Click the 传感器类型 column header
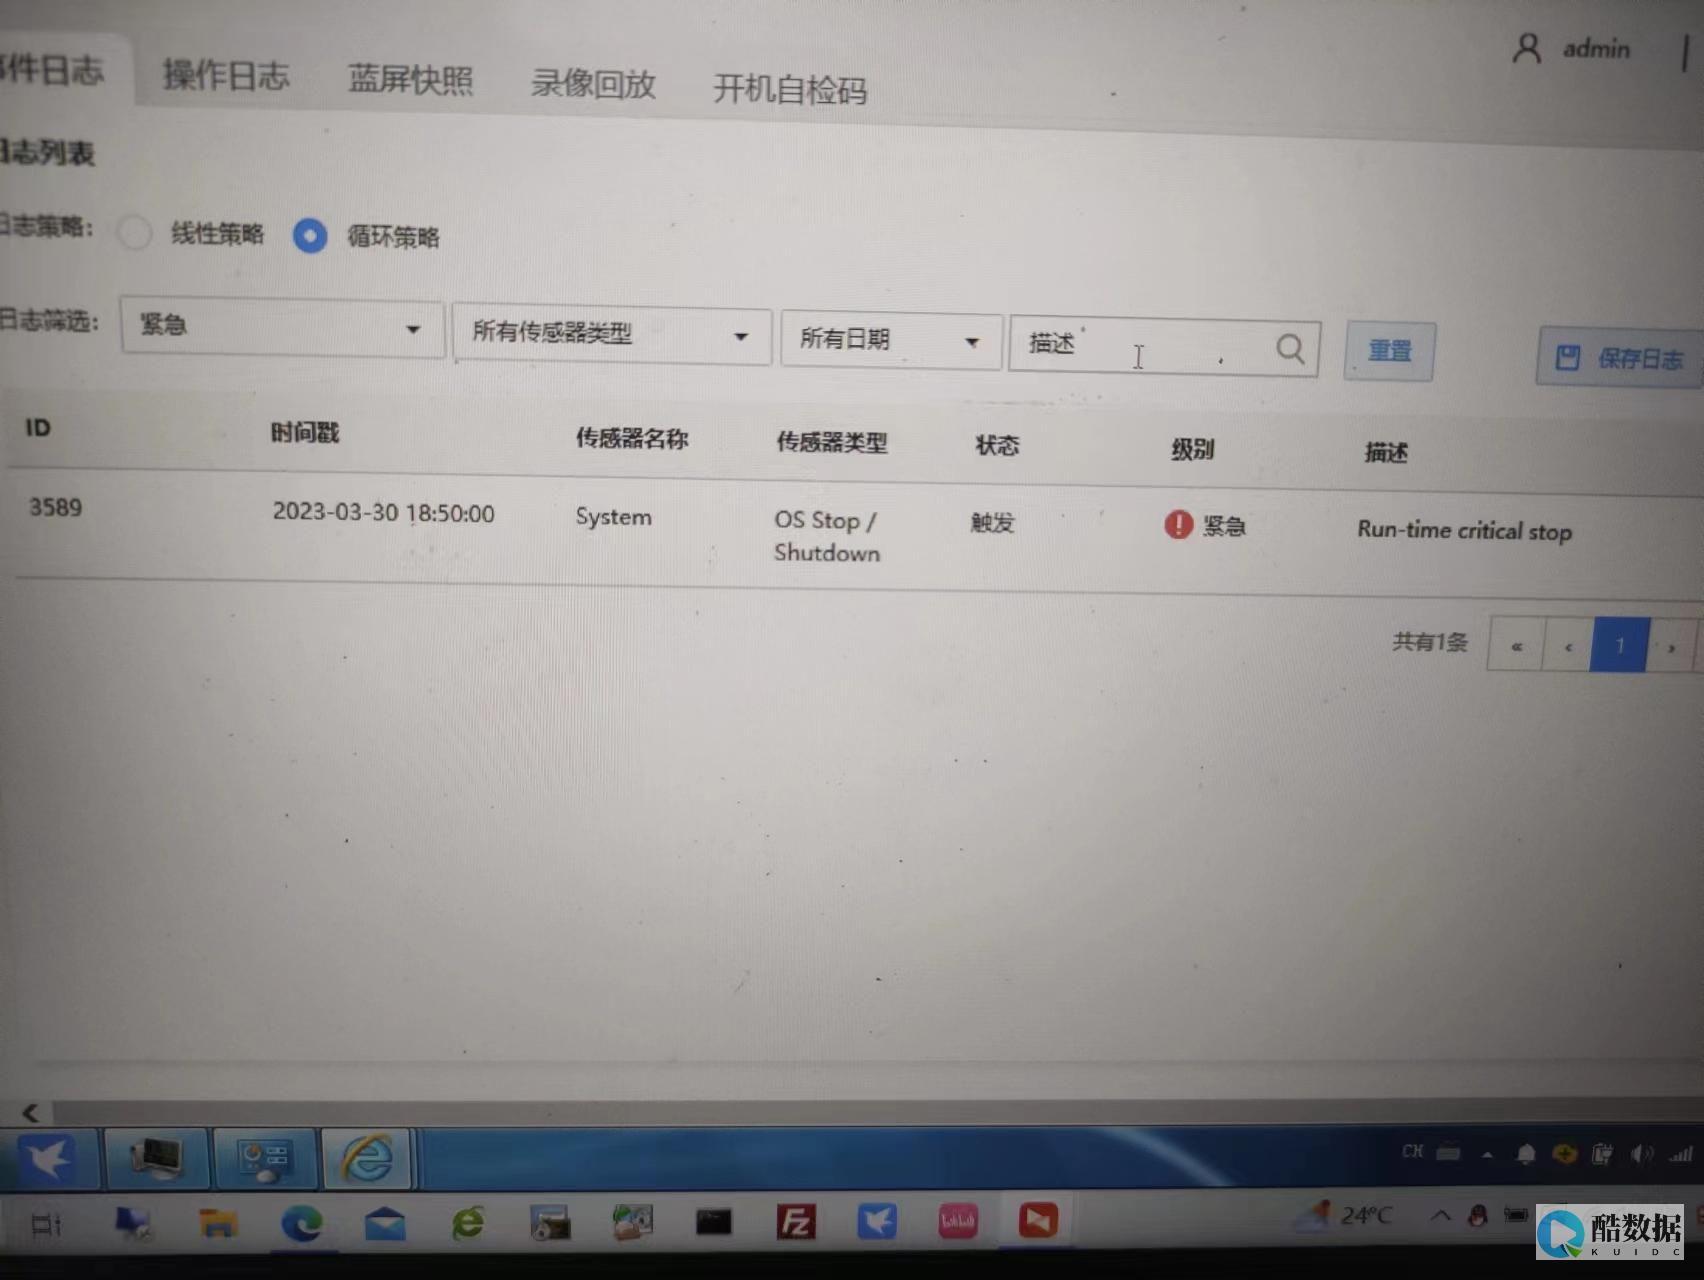1704x1280 pixels. (x=832, y=442)
